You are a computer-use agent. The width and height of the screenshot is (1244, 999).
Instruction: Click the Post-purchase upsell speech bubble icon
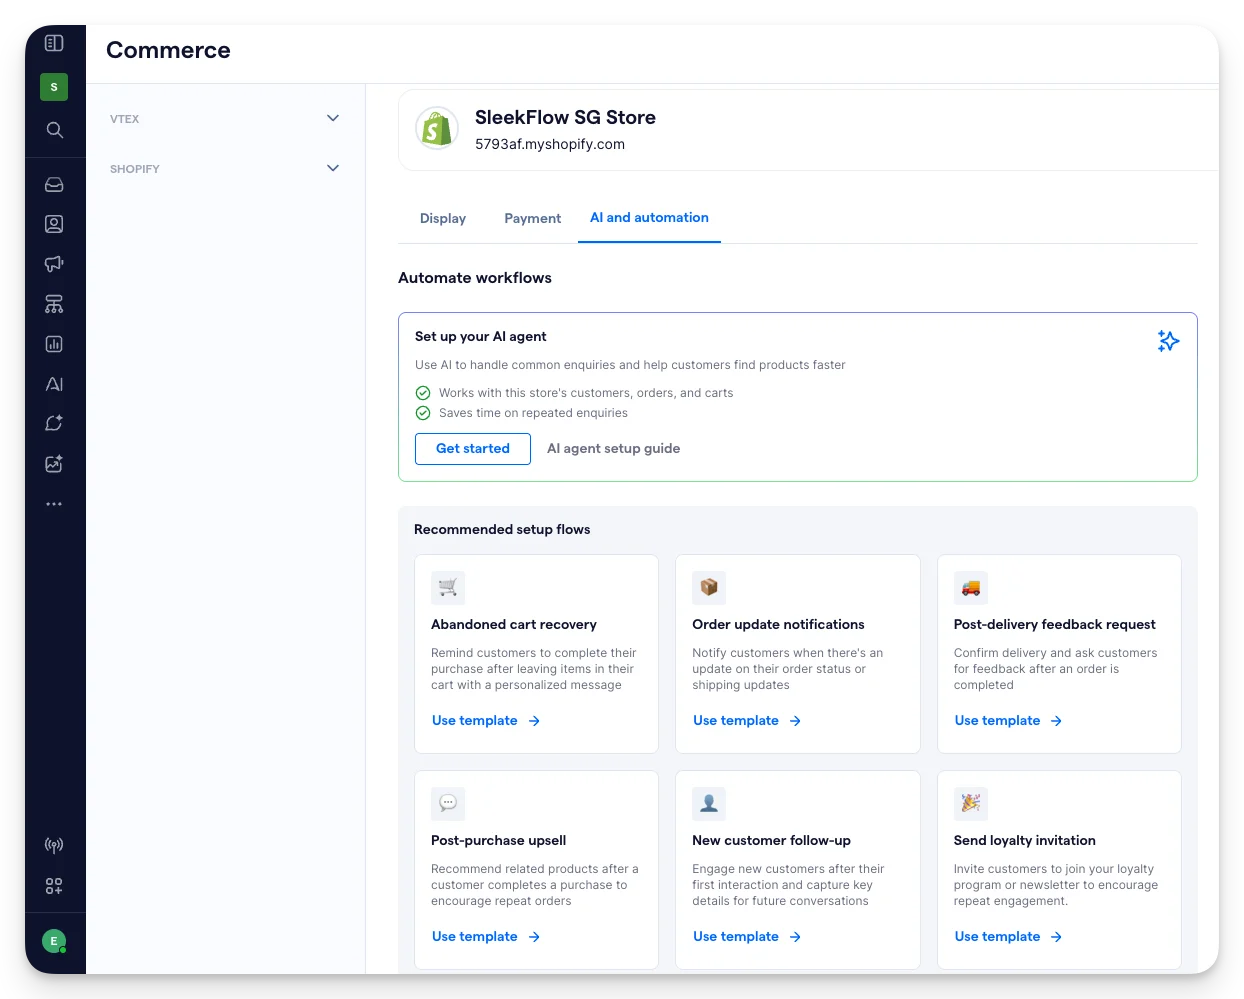448,804
